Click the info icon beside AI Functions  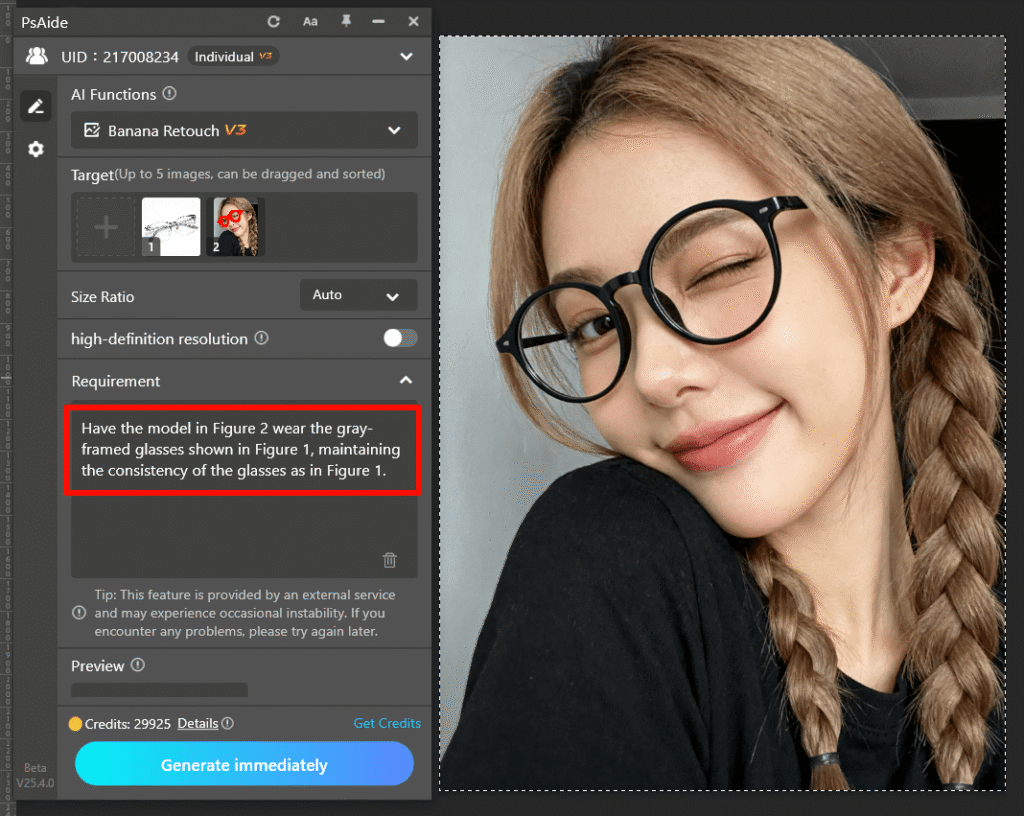[x=170, y=94]
